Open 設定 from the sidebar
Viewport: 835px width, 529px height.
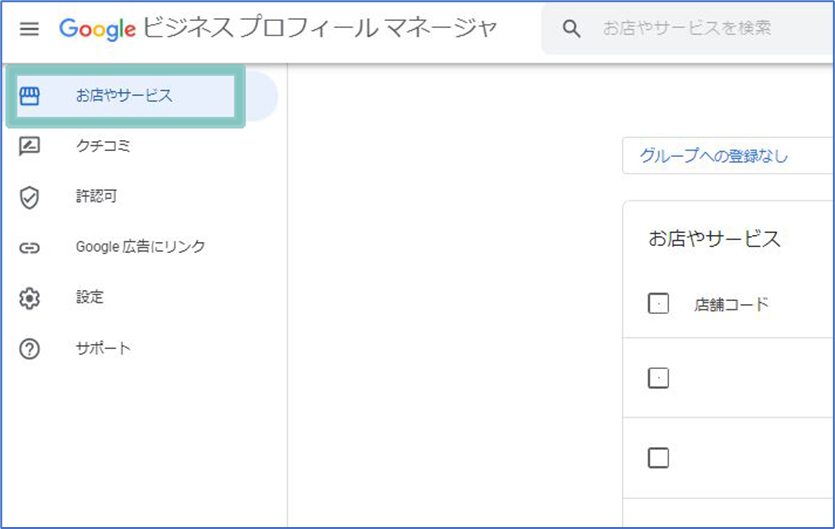pos(89,297)
